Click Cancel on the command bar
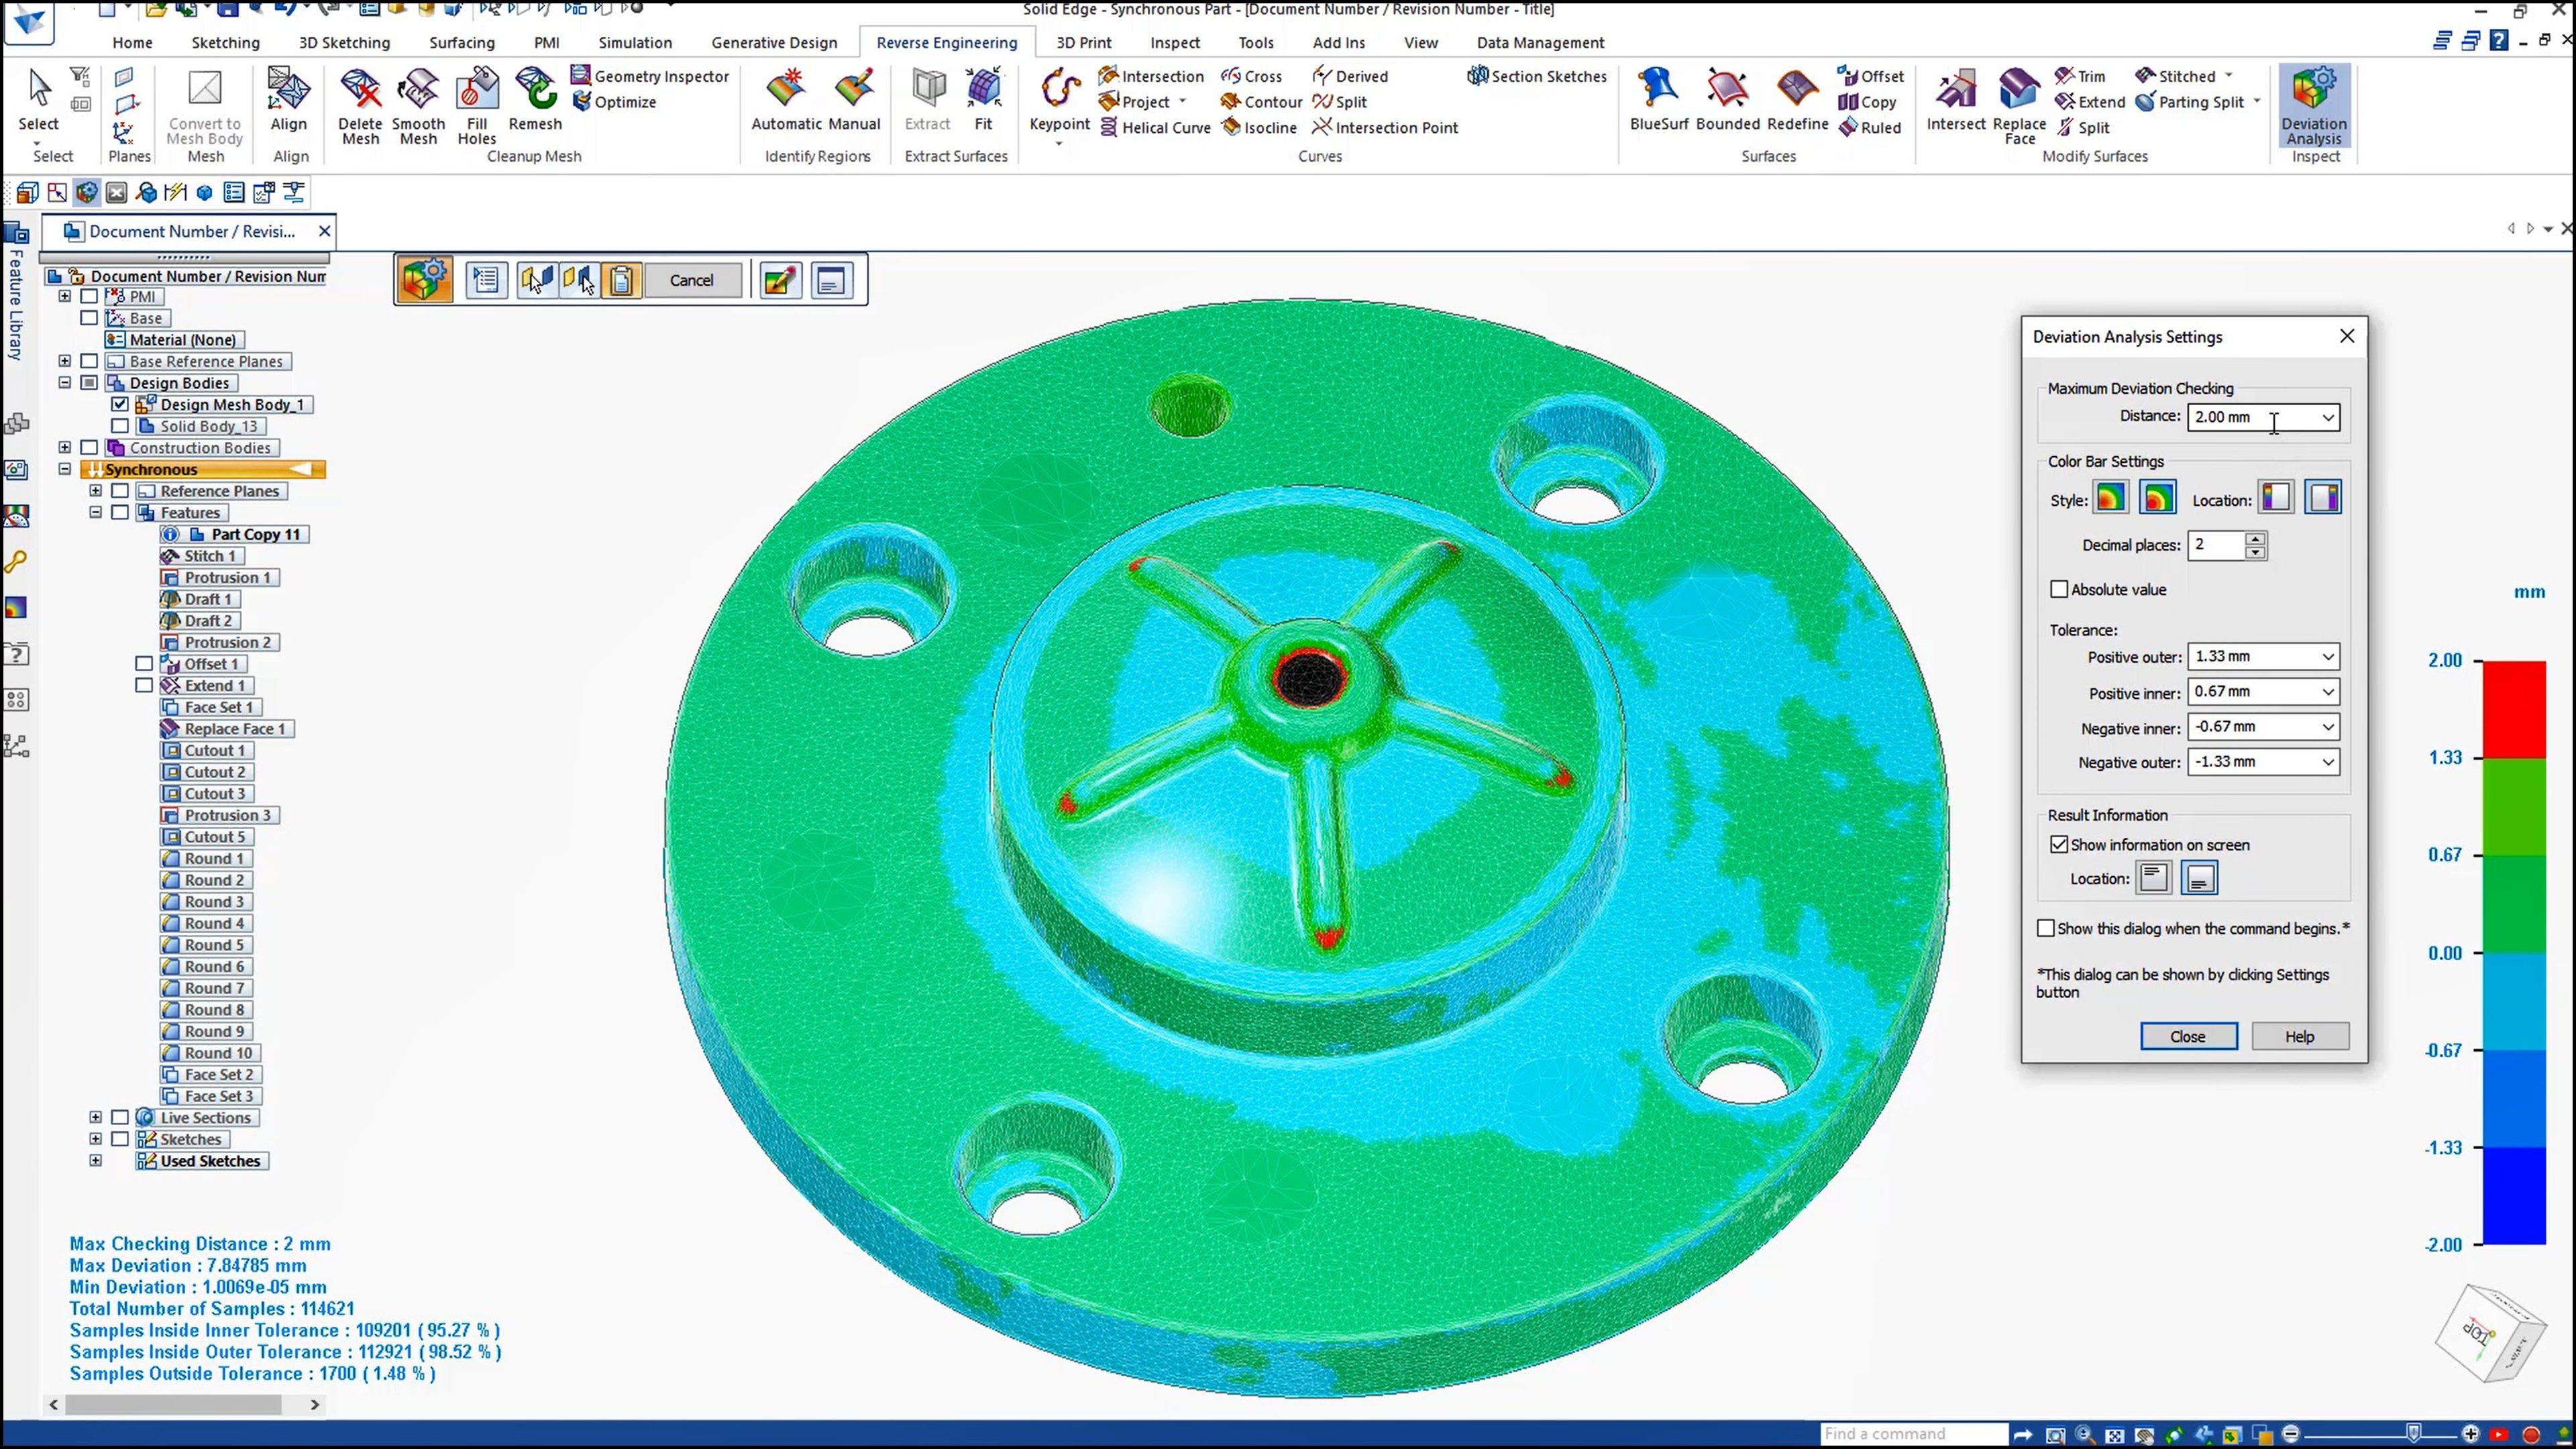The image size is (2576, 1449). pyautogui.click(x=691, y=280)
